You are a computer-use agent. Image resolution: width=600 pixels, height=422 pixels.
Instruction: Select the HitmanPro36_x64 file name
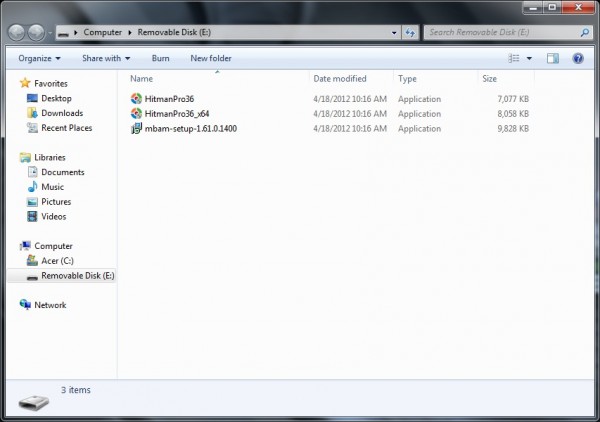tap(176, 114)
